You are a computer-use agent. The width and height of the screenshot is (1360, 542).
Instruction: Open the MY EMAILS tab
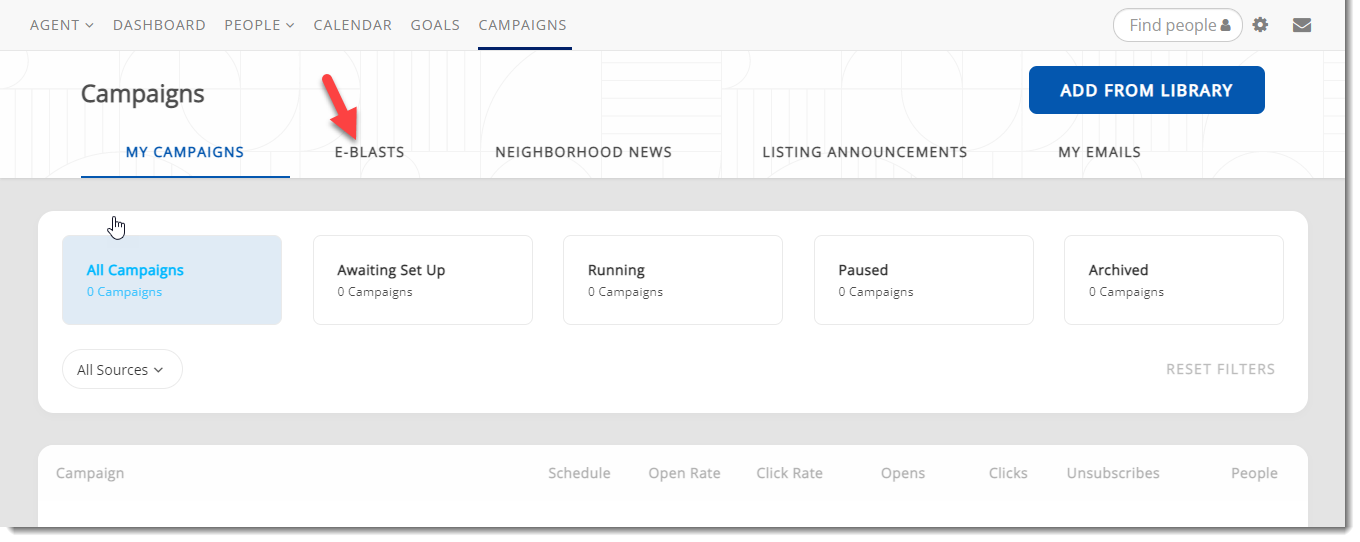click(x=1099, y=153)
